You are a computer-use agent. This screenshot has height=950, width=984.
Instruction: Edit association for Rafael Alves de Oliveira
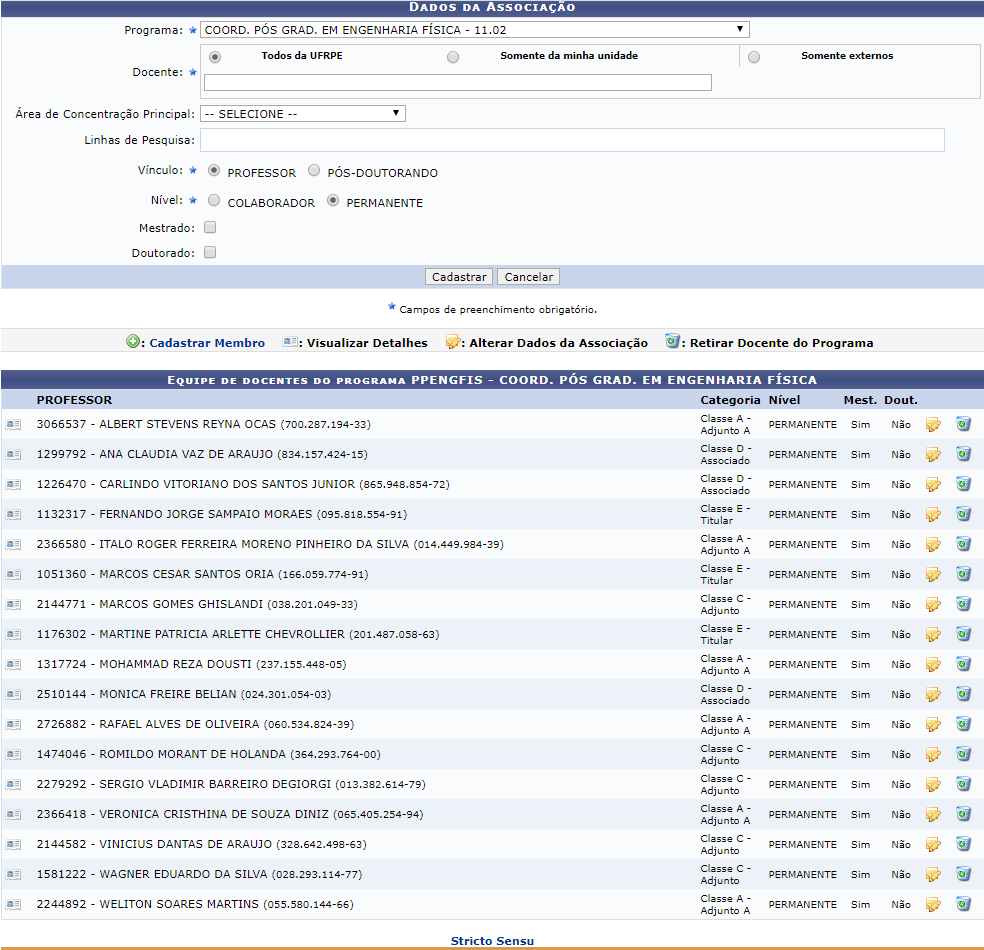coord(933,725)
